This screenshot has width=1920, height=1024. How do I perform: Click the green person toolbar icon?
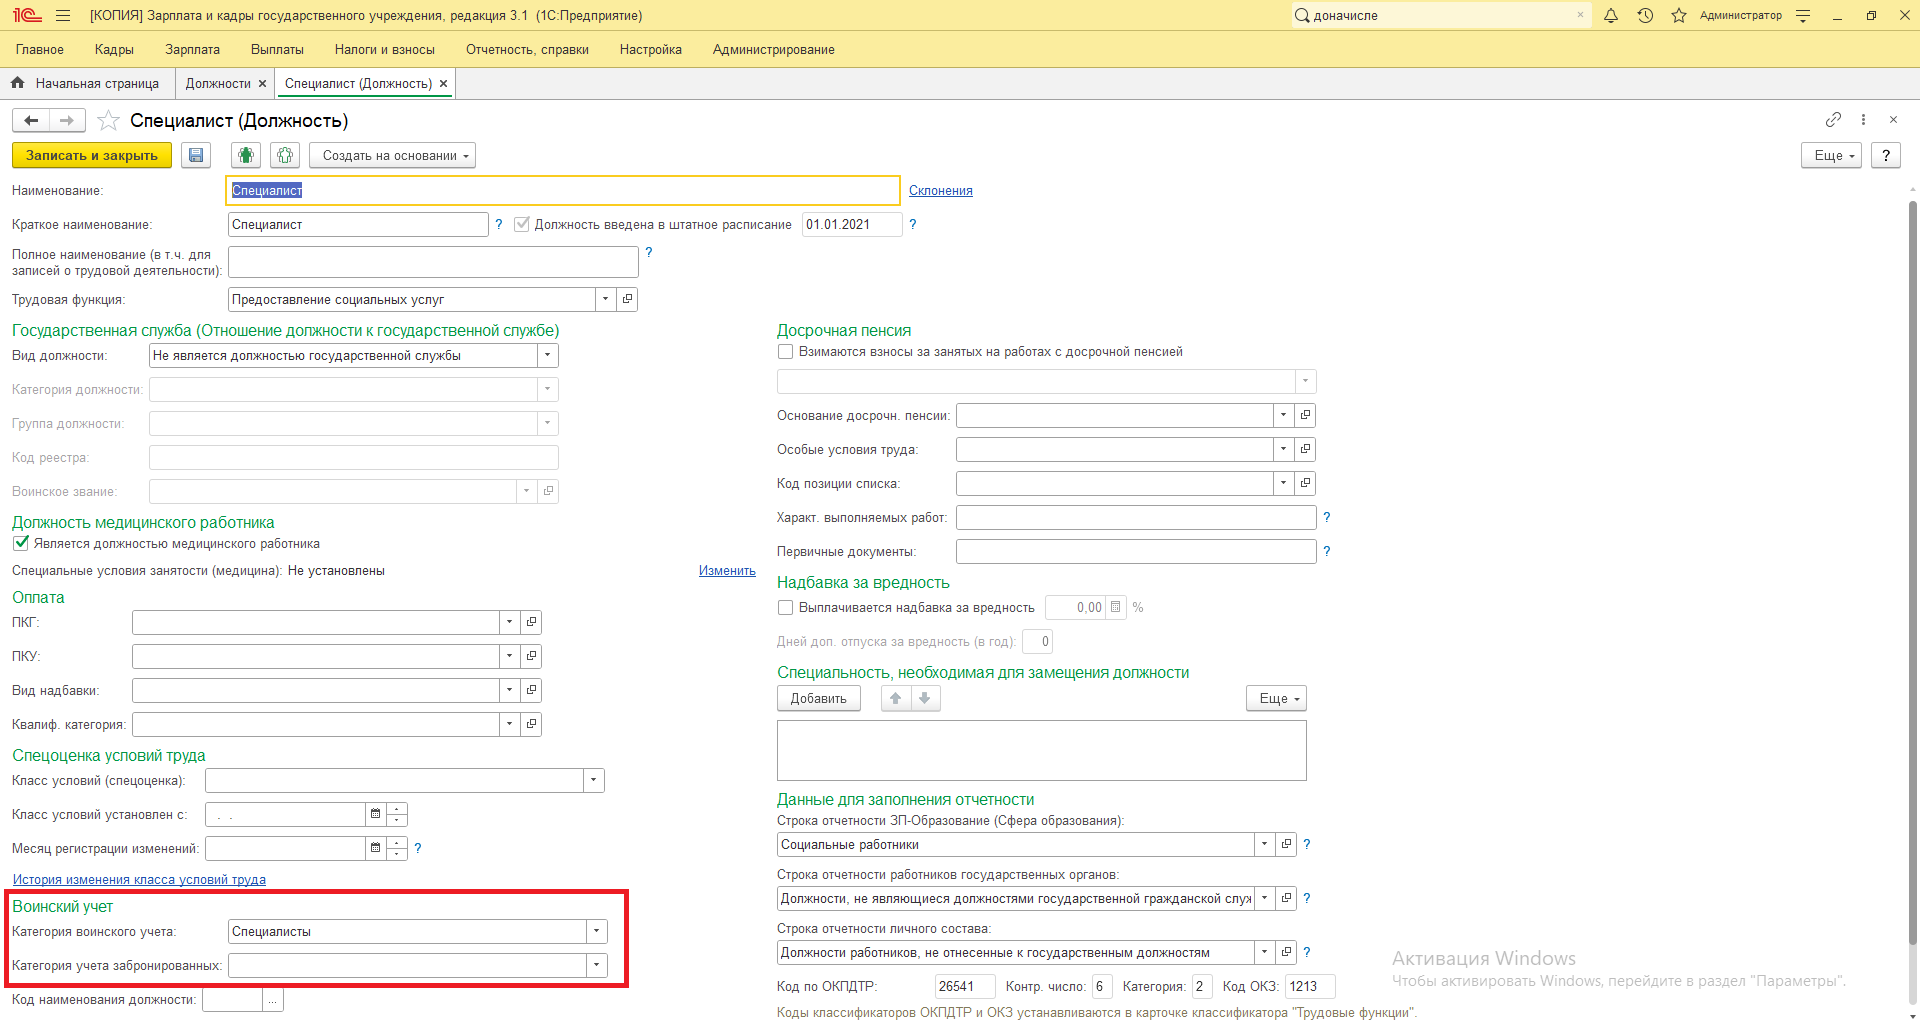(x=246, y=155)
